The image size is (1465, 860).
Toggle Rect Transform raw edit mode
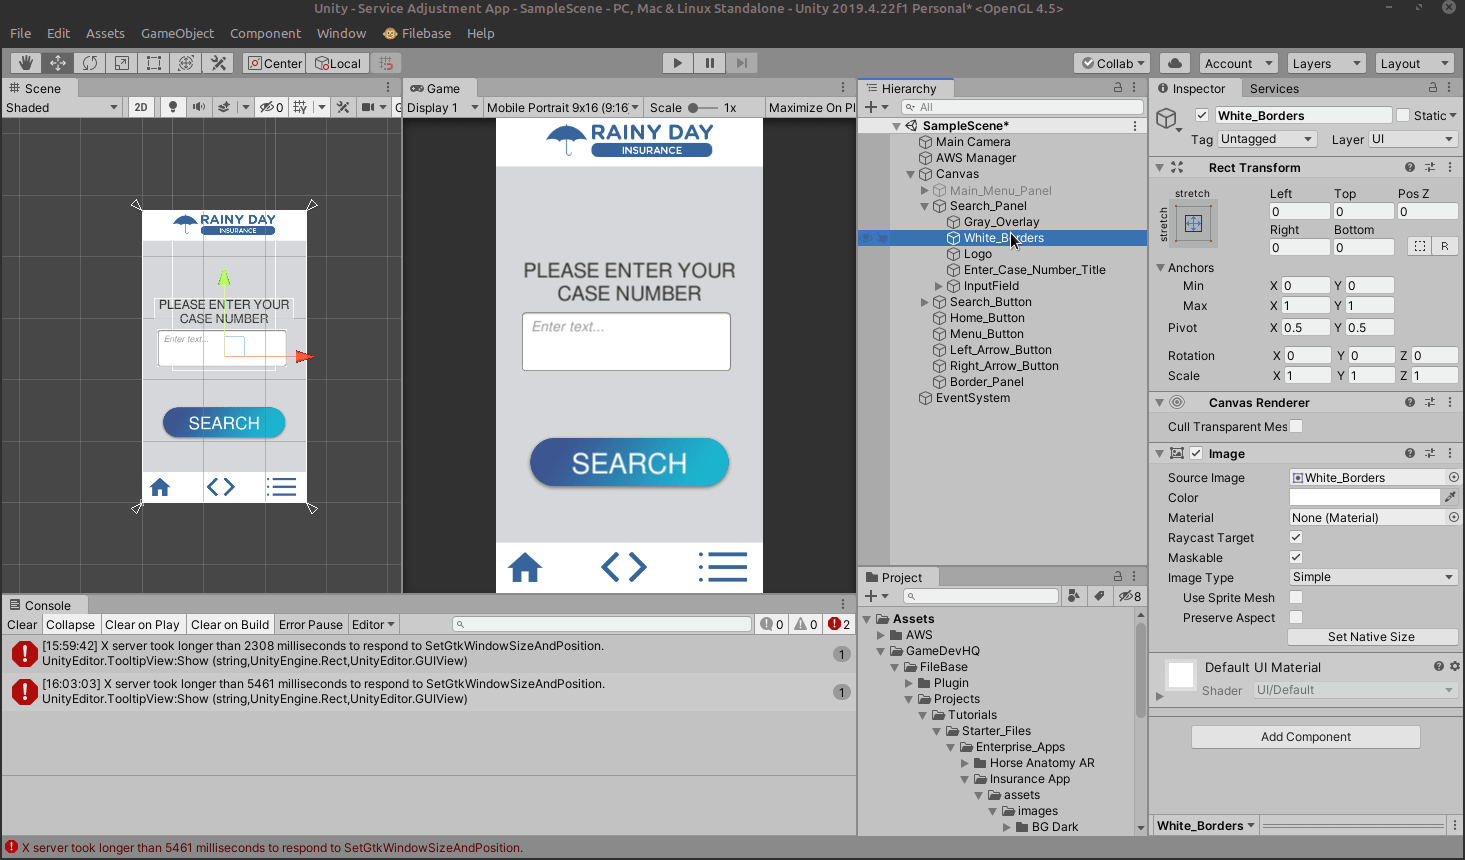pyautogui.click(x=1445, y=246)
